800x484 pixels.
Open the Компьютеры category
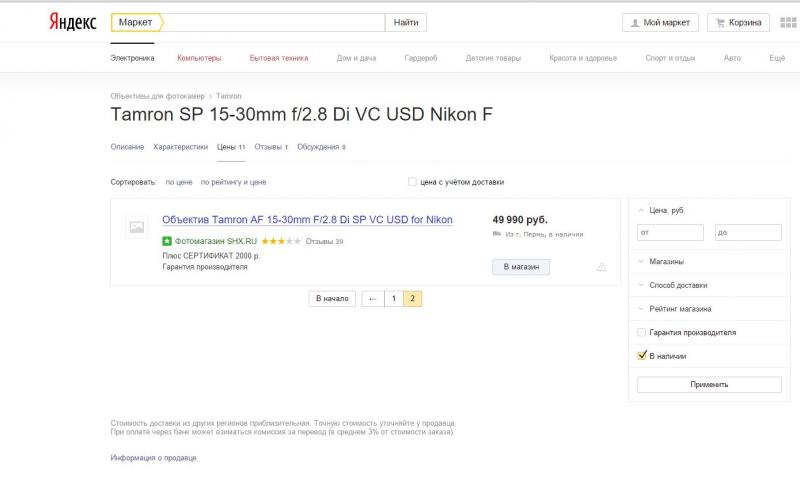click(x=199, y=58)
